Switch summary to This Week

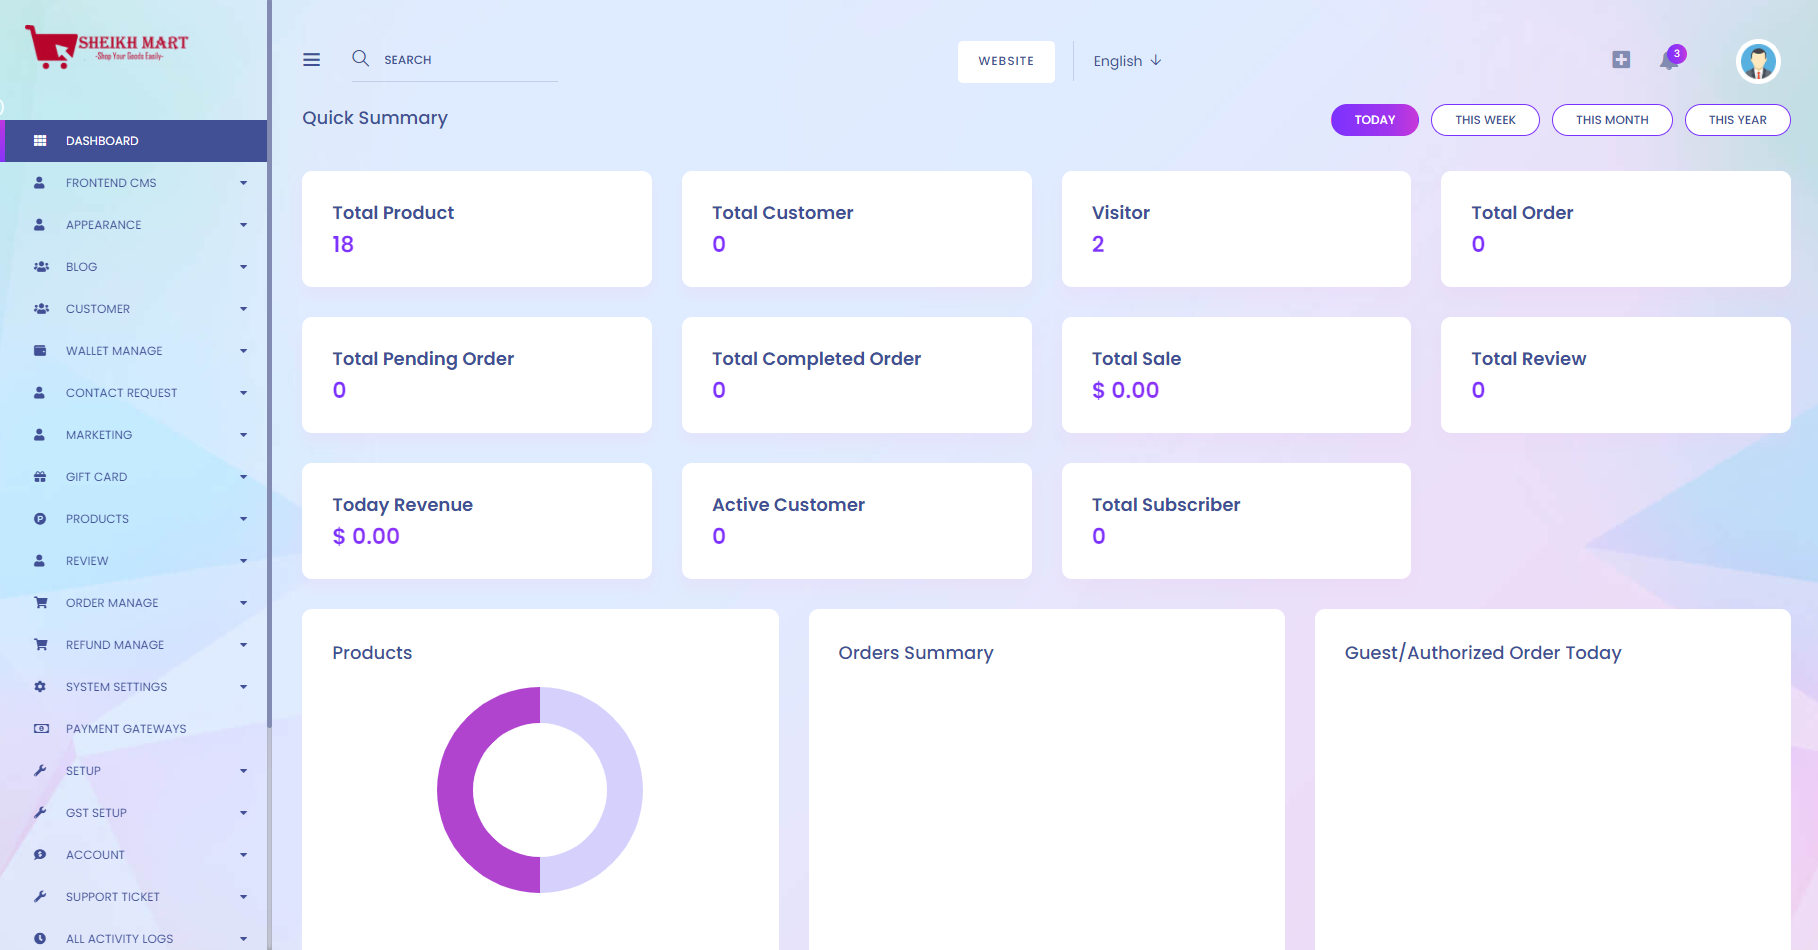pyautogui.click(x=1485, y=120)
